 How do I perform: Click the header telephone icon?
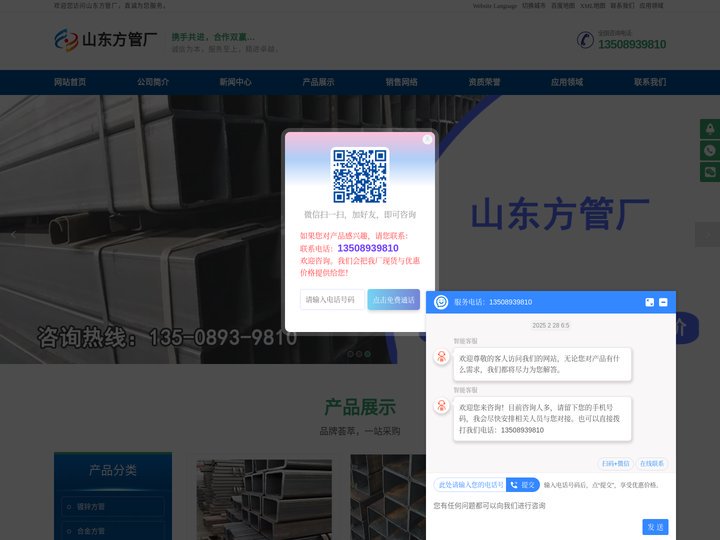point(585,39)
